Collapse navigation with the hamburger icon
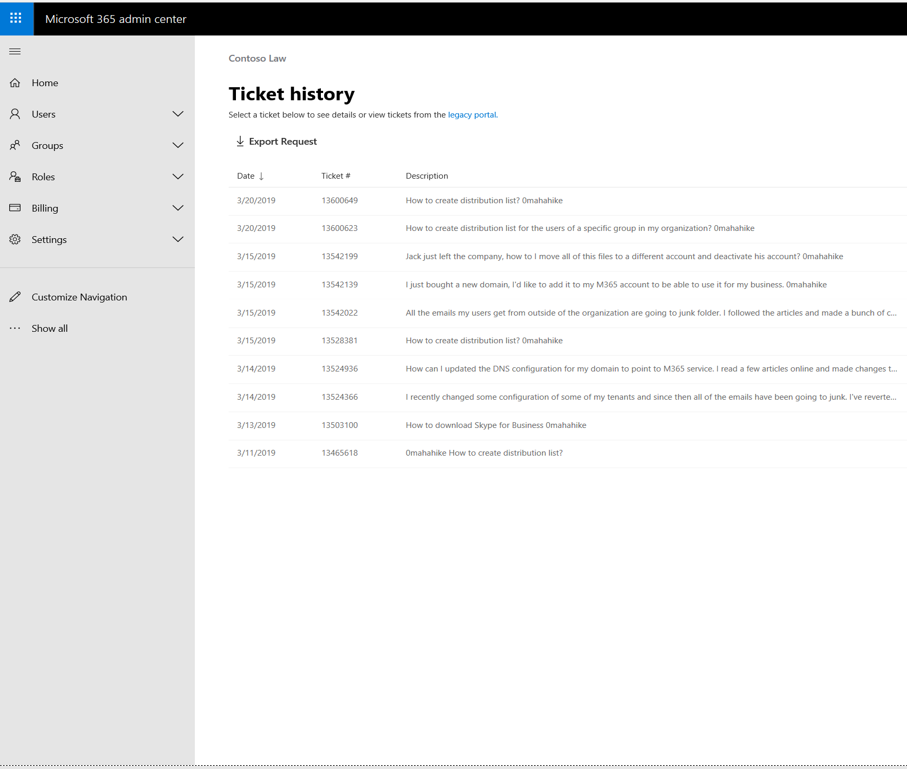 point(15,51)
